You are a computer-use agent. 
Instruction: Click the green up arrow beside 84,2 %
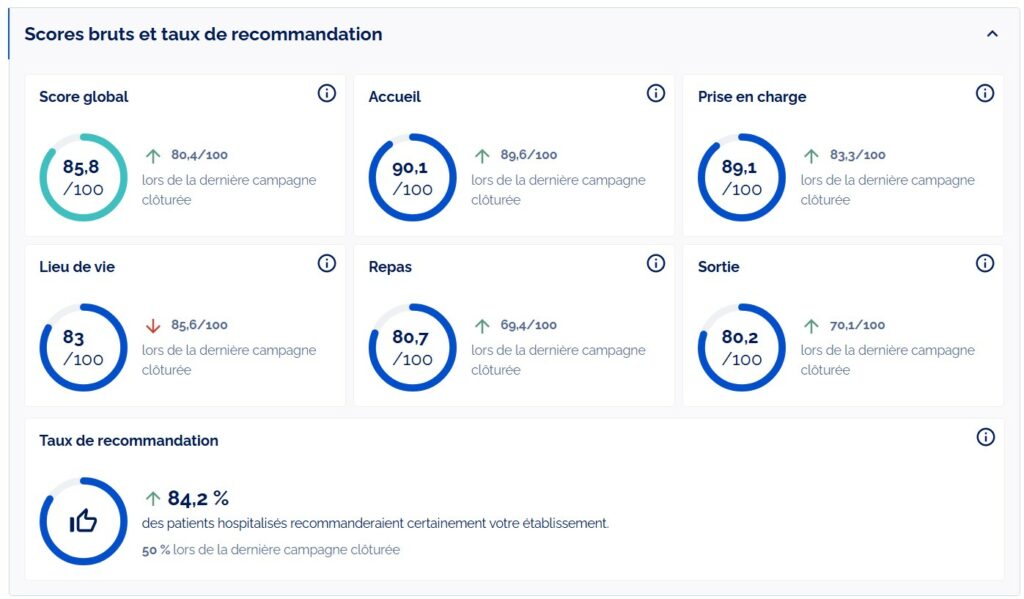coord(153,498)
